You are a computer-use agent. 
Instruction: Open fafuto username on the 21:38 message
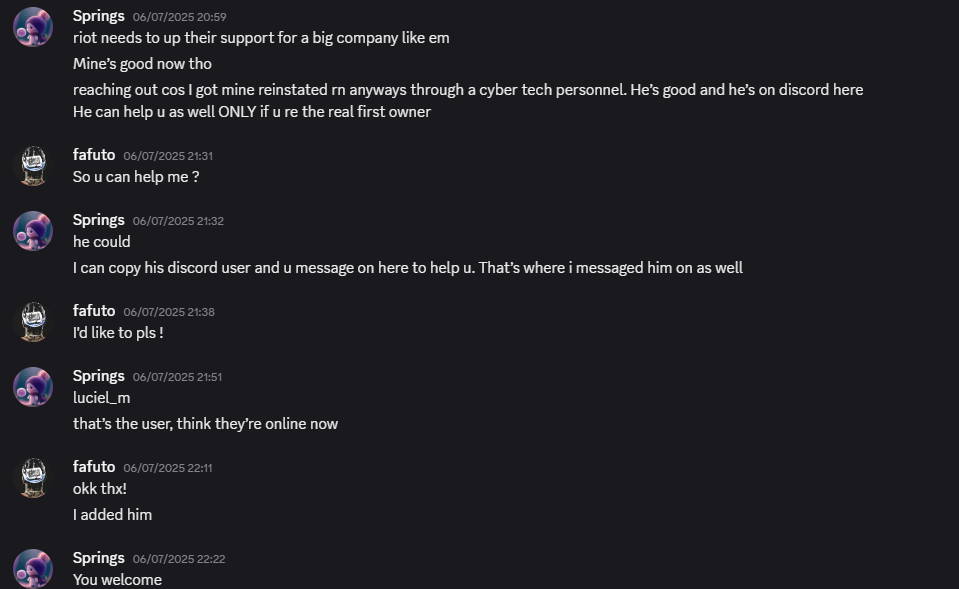coord(94,311)
